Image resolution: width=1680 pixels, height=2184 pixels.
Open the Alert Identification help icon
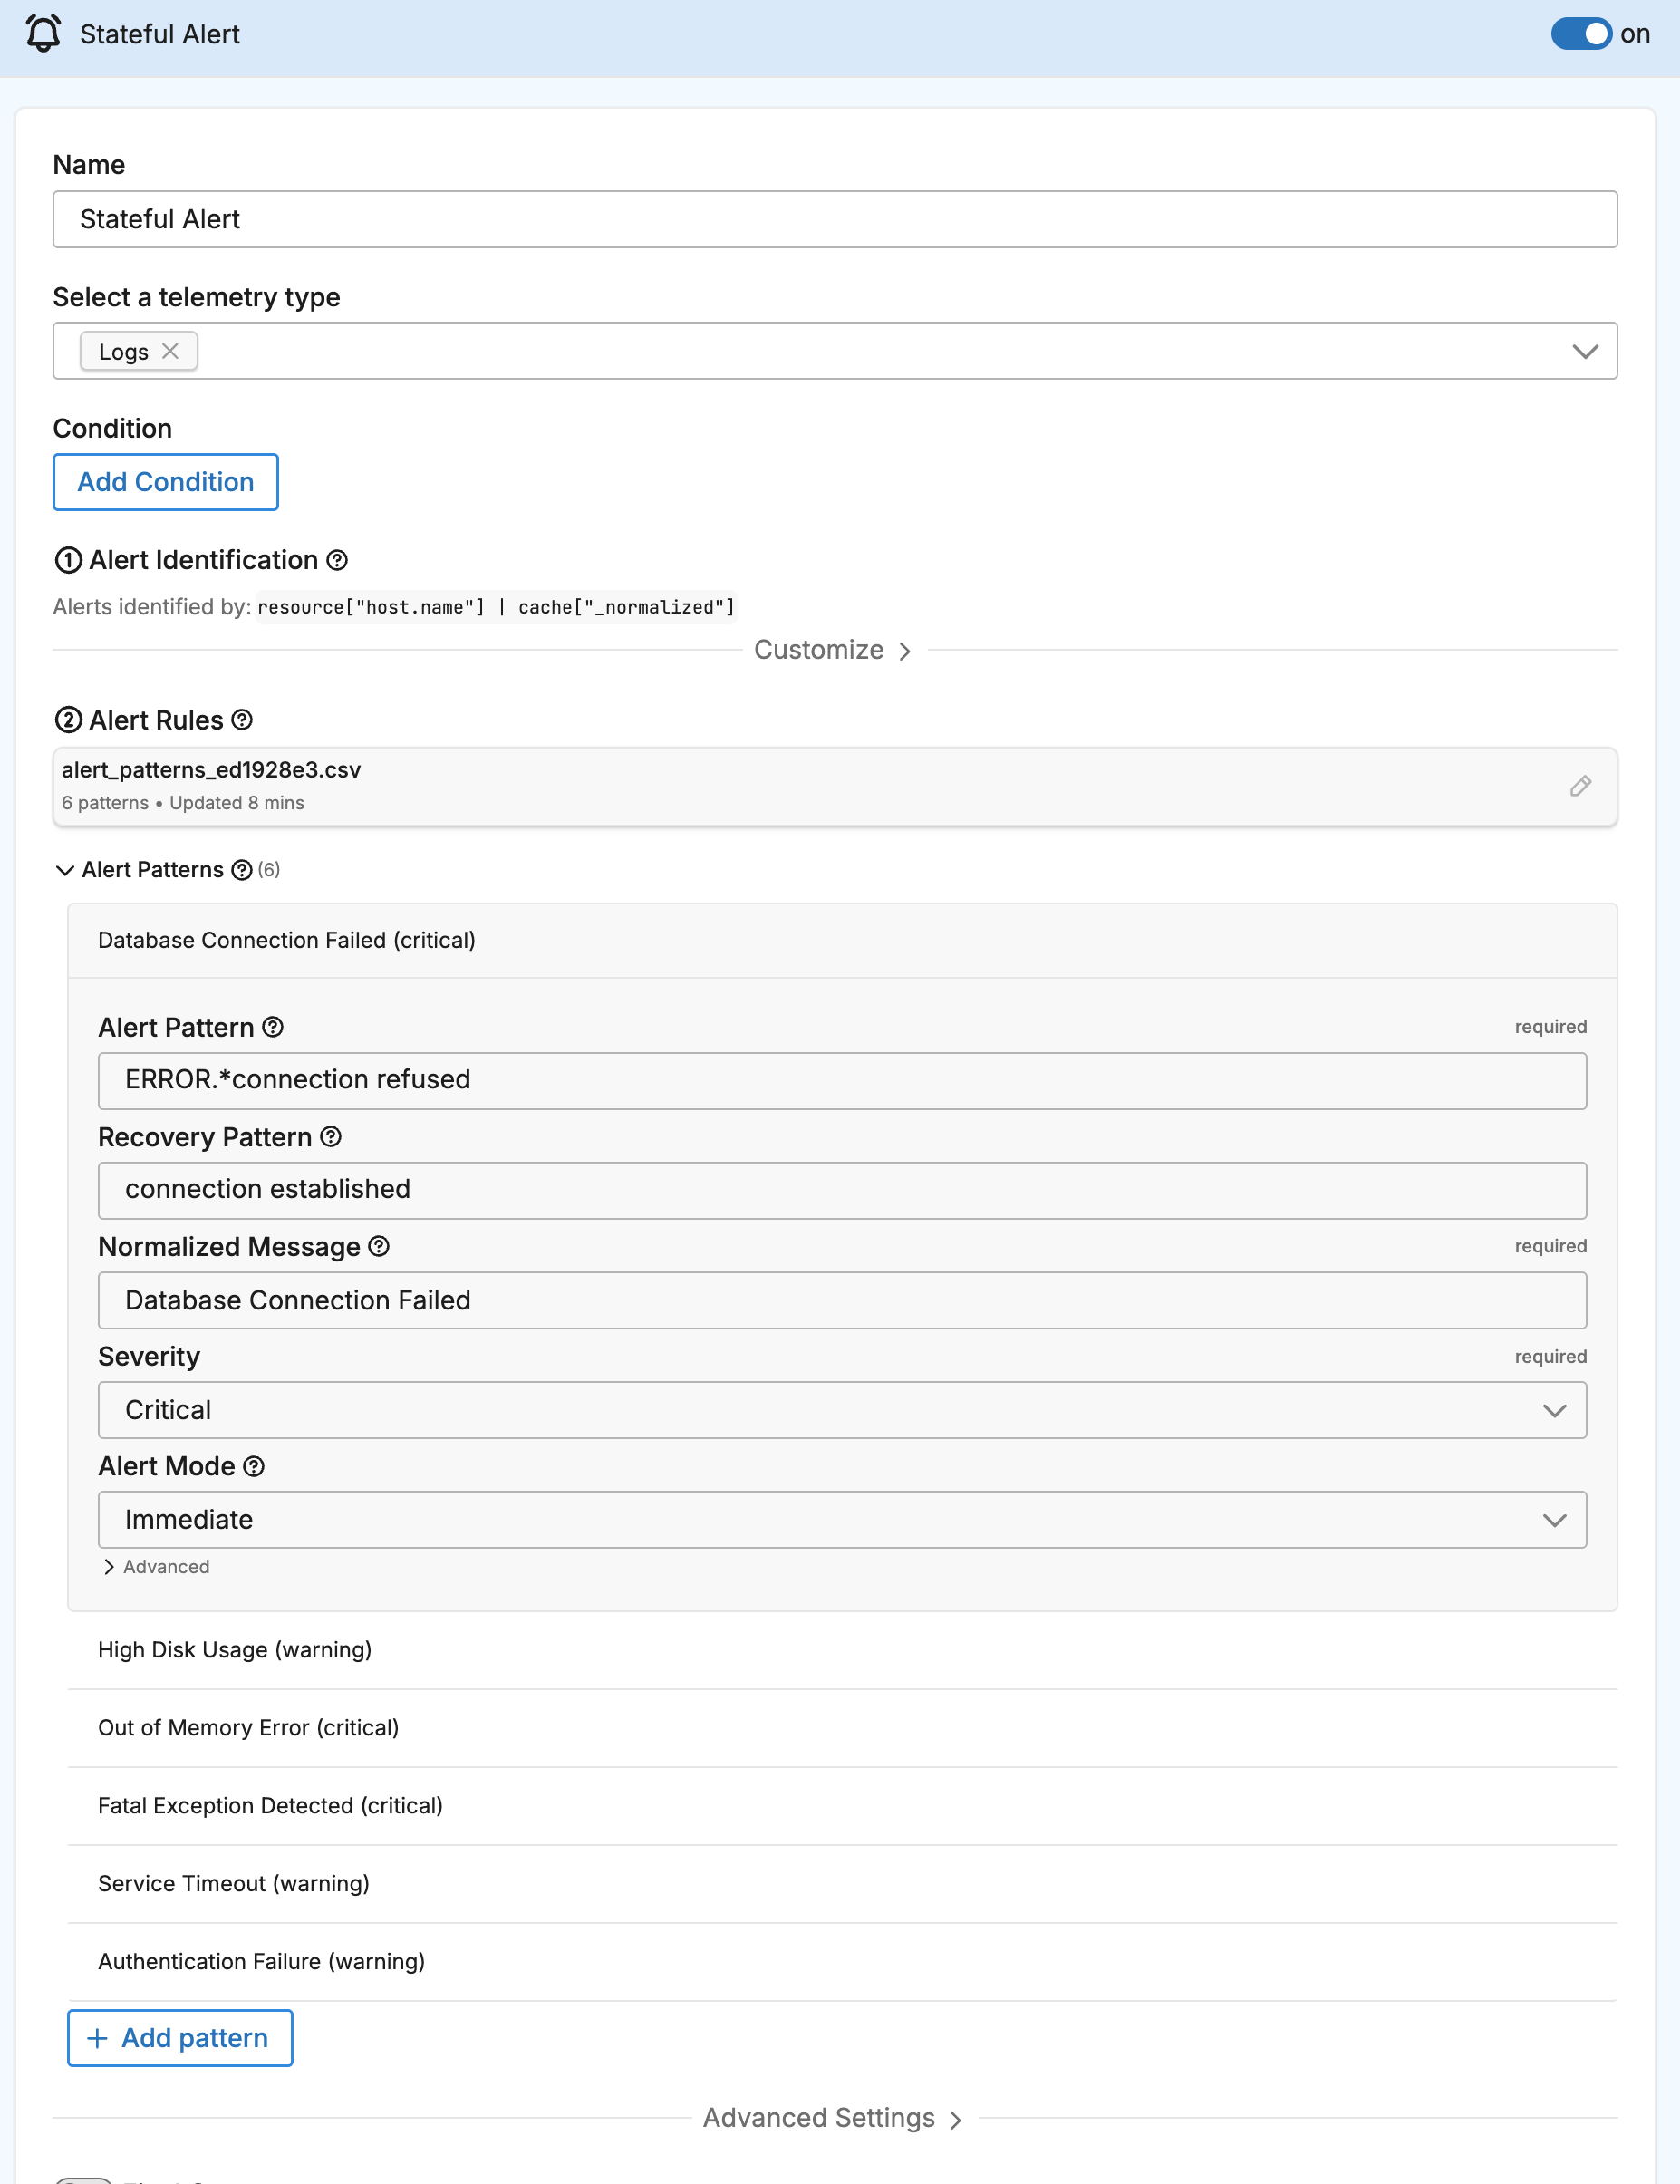coord(337,561)
